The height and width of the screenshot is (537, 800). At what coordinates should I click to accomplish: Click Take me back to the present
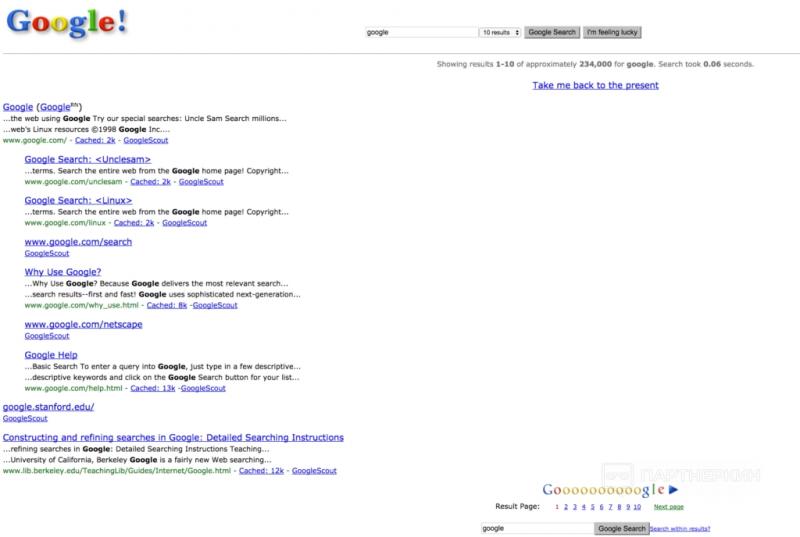pos(595,85)
